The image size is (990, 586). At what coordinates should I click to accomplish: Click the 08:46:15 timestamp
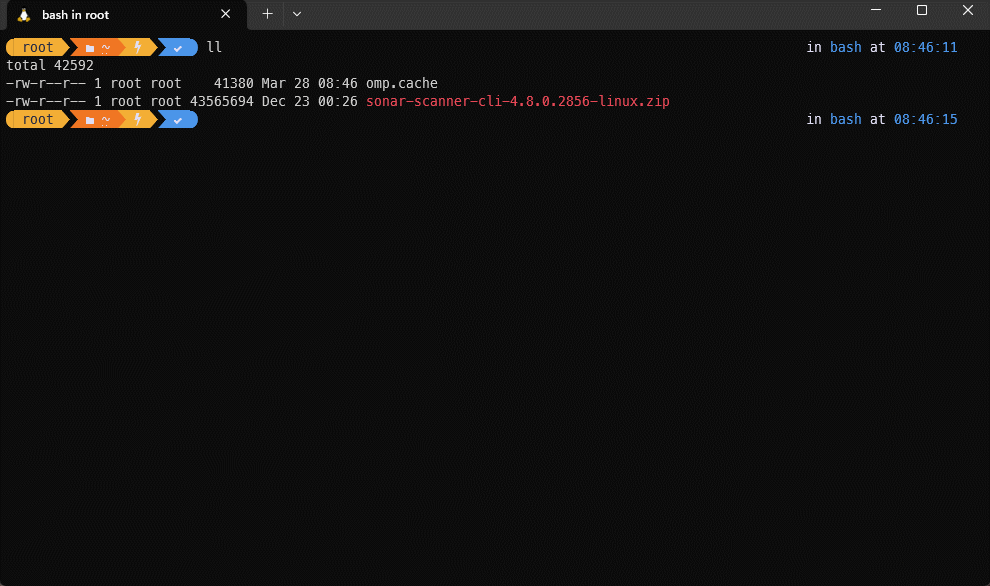point(925,119)
